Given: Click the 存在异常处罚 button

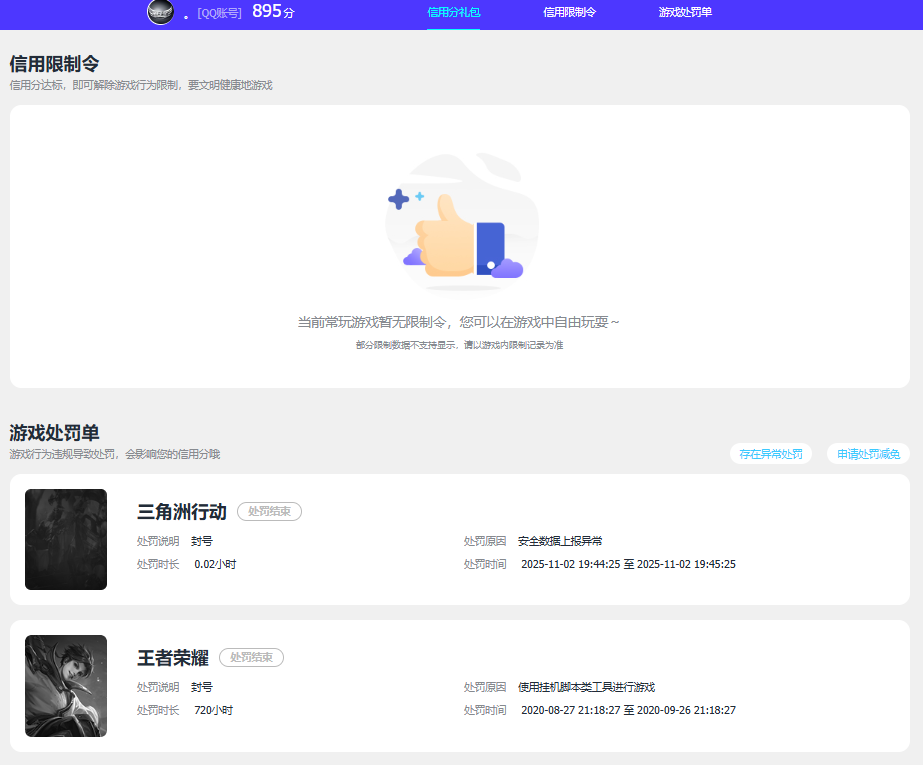Looking at the screenshot, I should [771, 454].
